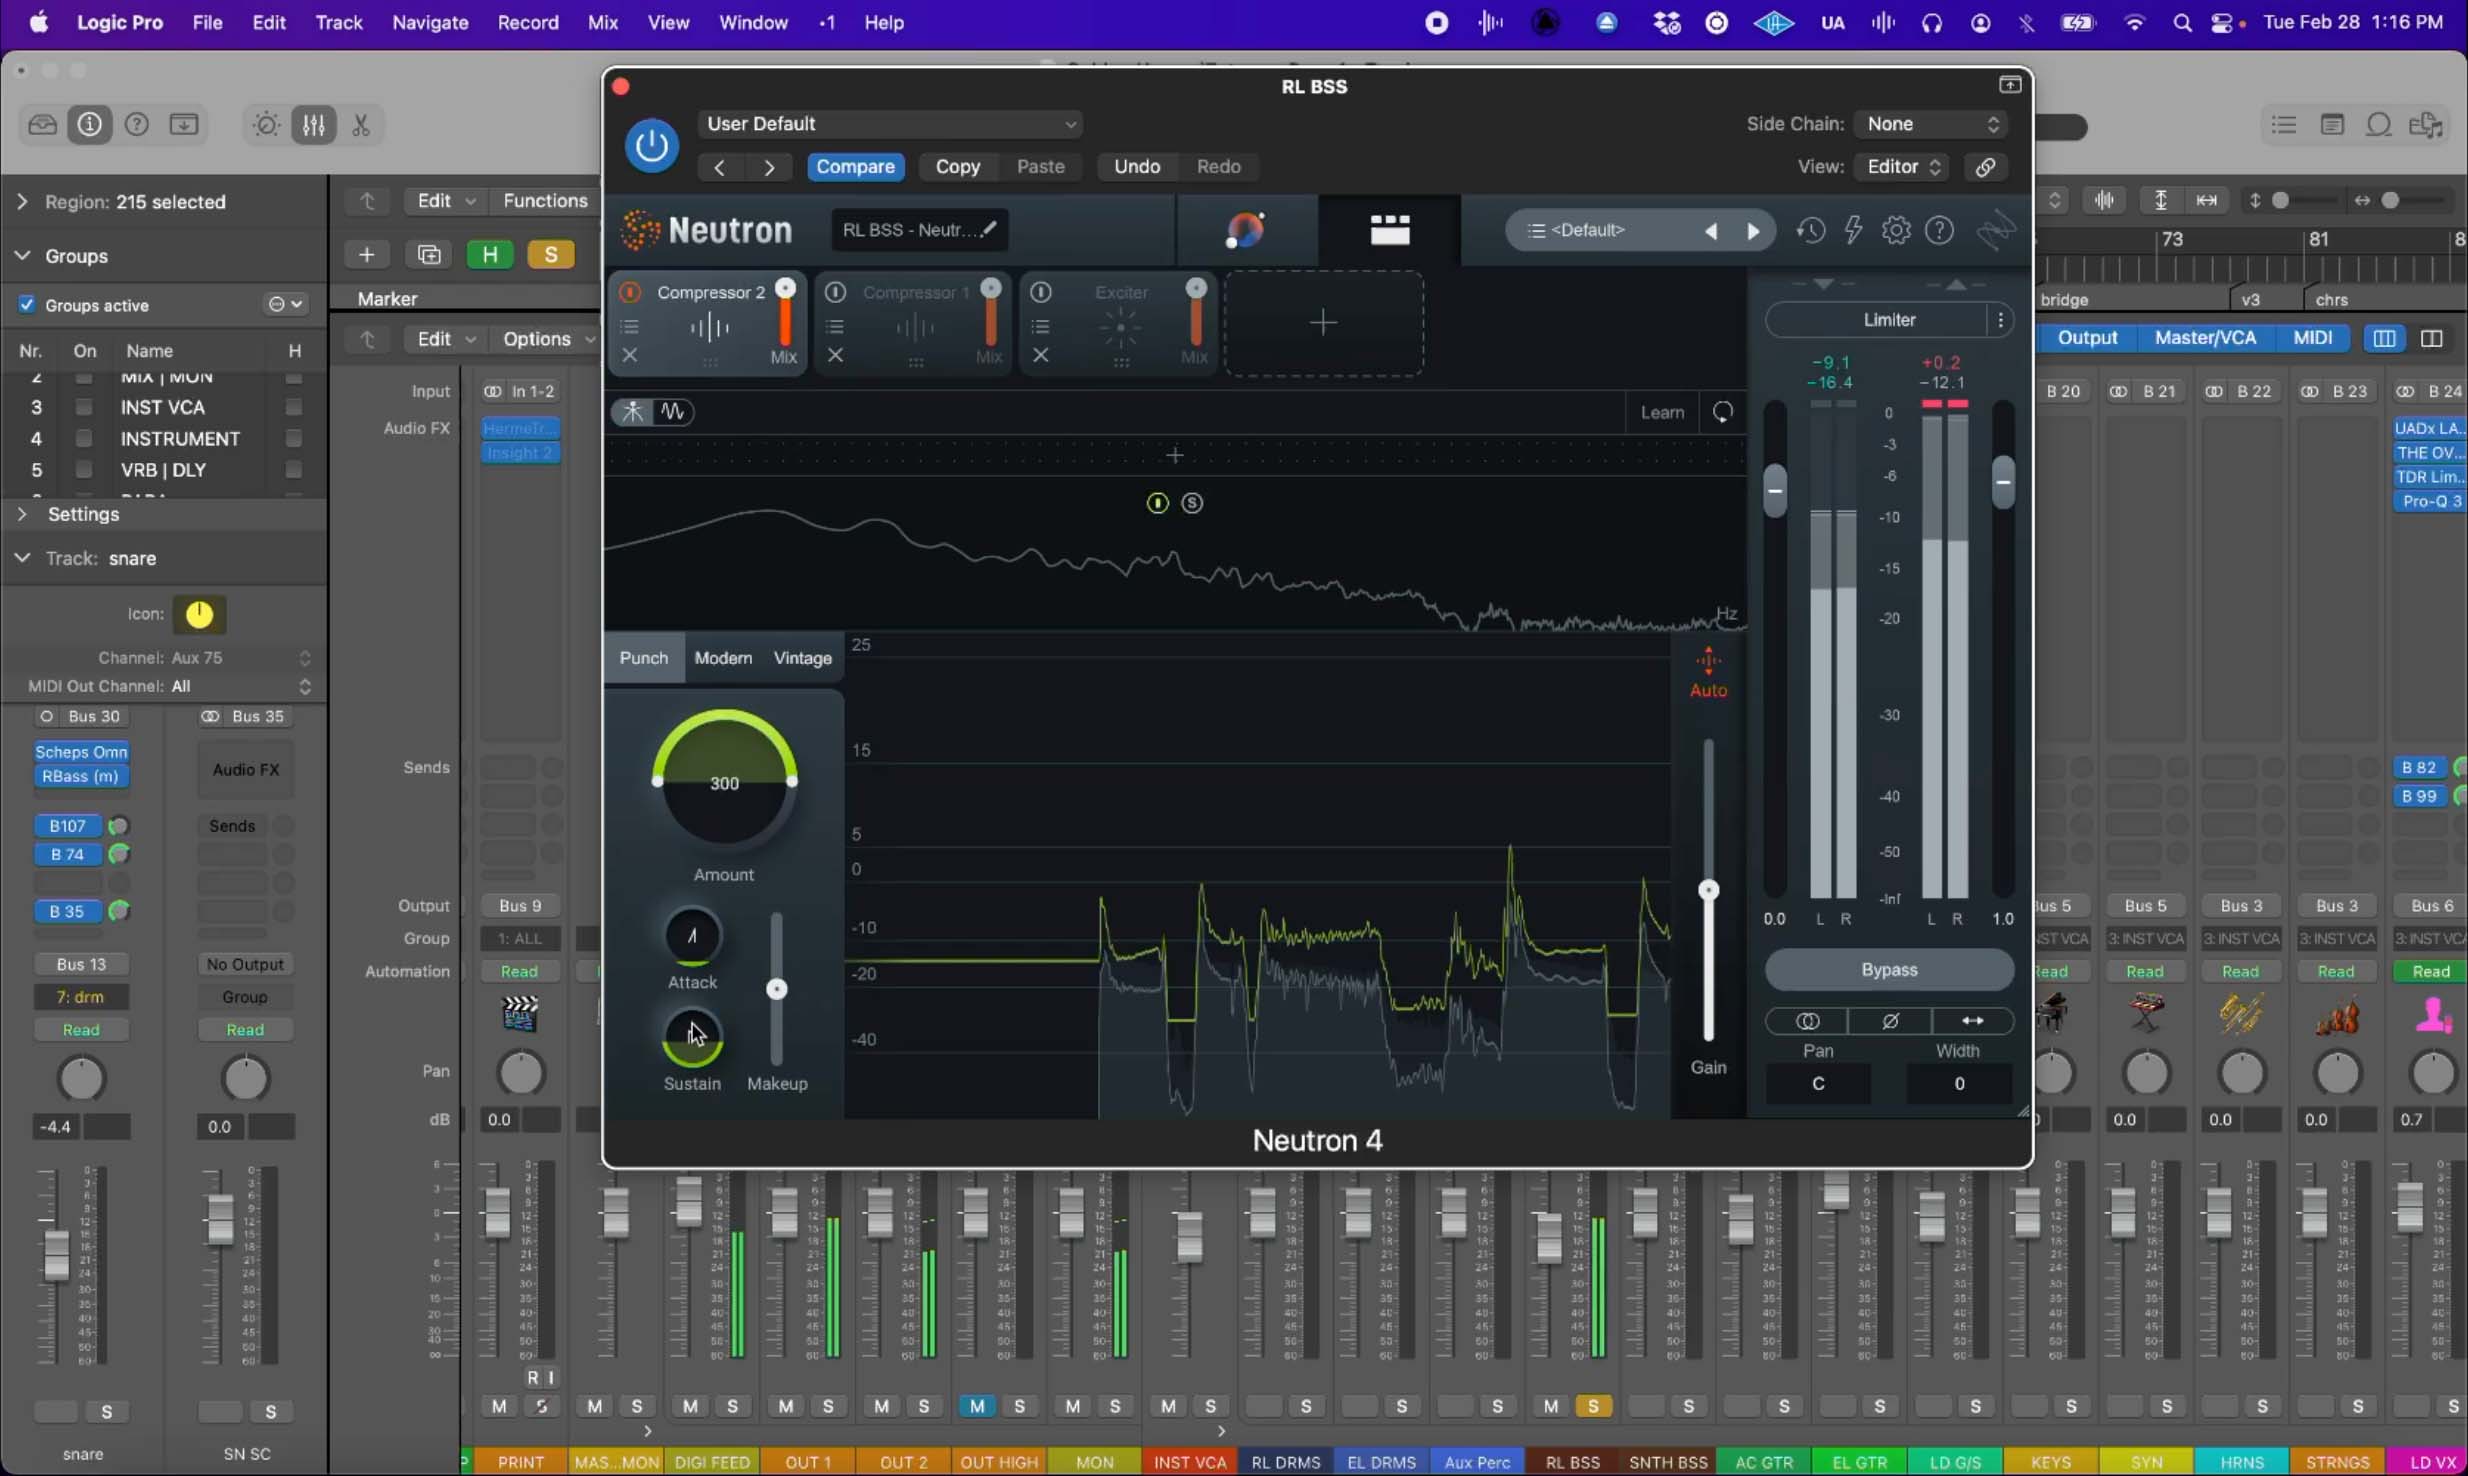Click the plugin link chain icon
This screenshot has height=1476, width=2468.
coord(1985,167)
